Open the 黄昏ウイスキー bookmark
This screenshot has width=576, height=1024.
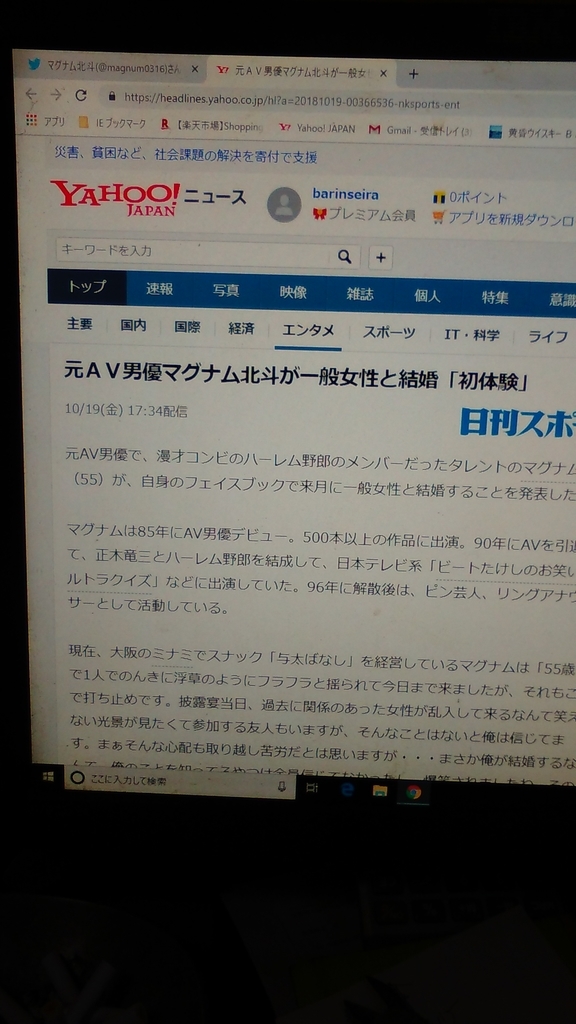coord(532,133)
